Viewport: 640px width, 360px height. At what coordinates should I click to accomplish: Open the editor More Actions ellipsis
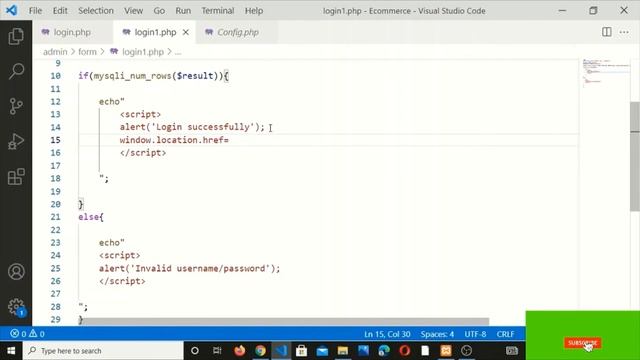coord(624,32)
